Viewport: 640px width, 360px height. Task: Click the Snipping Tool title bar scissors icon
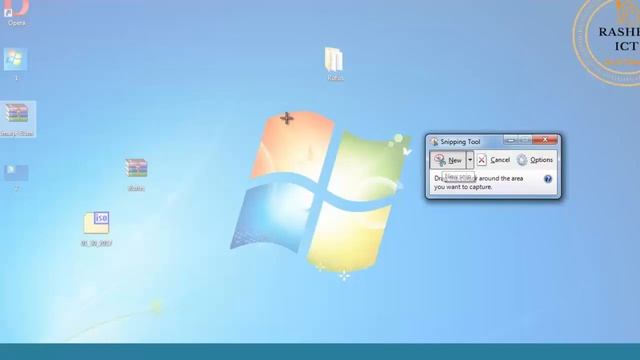click(434, 142)
